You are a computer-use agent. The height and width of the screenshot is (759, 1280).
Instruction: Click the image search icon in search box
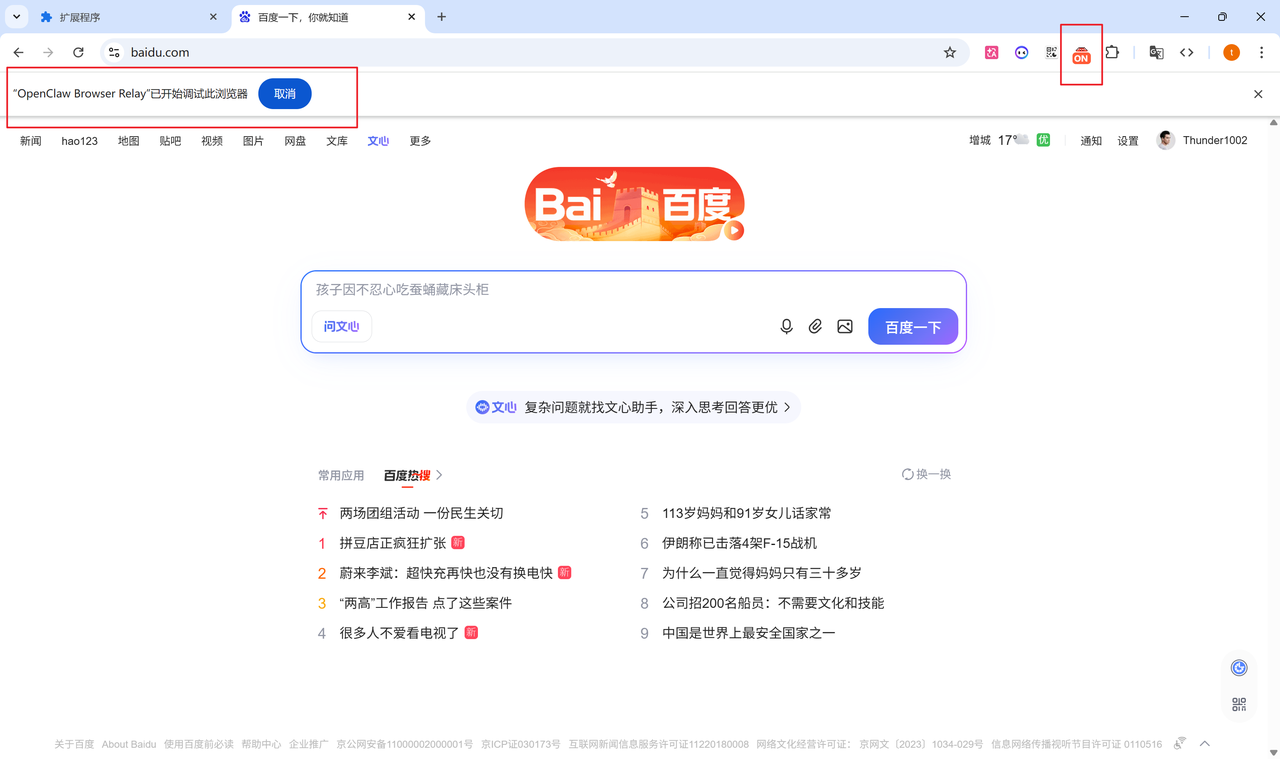[x=845, y=327]
